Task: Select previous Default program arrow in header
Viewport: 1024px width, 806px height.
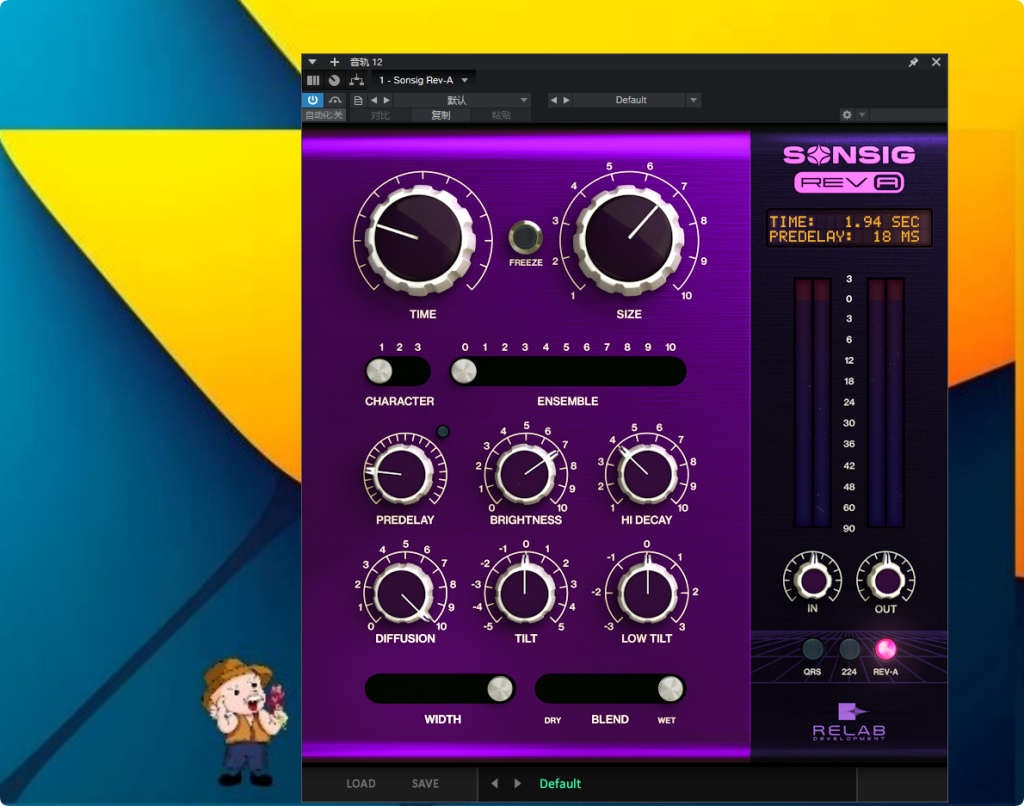Action: pyautogui.click(x=554, y=101)
